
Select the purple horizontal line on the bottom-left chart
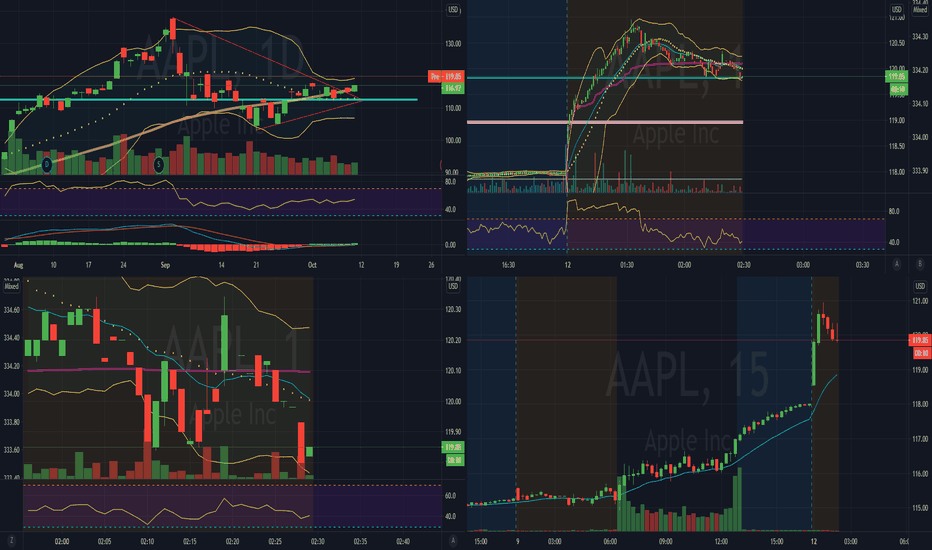[x=168, y=370]
